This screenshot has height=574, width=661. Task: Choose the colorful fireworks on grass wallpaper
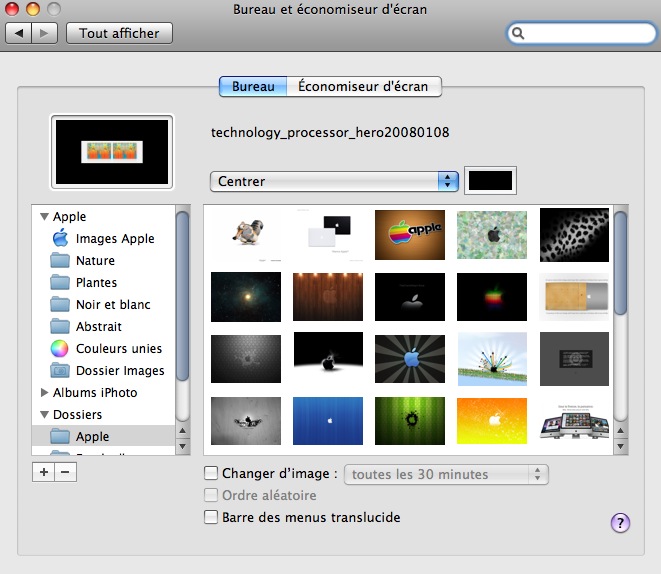point(492,359)
